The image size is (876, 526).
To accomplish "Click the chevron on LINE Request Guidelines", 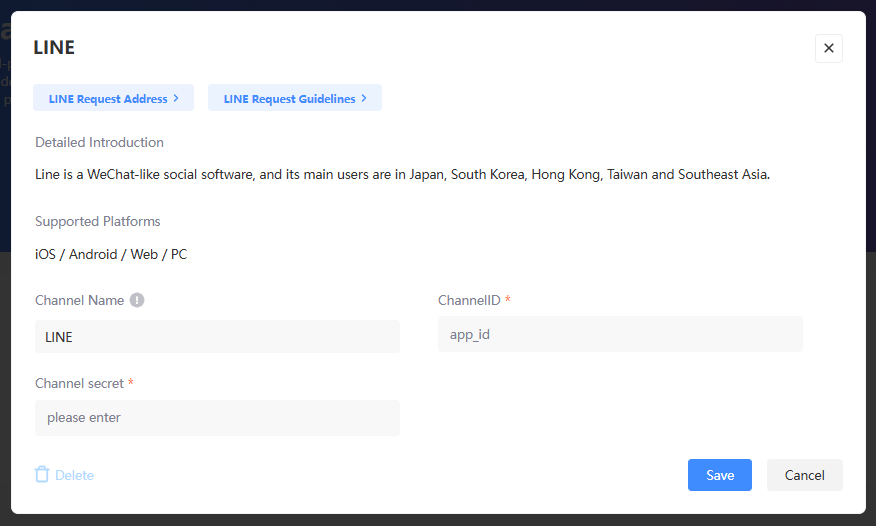I will click(x=364, y=98).
